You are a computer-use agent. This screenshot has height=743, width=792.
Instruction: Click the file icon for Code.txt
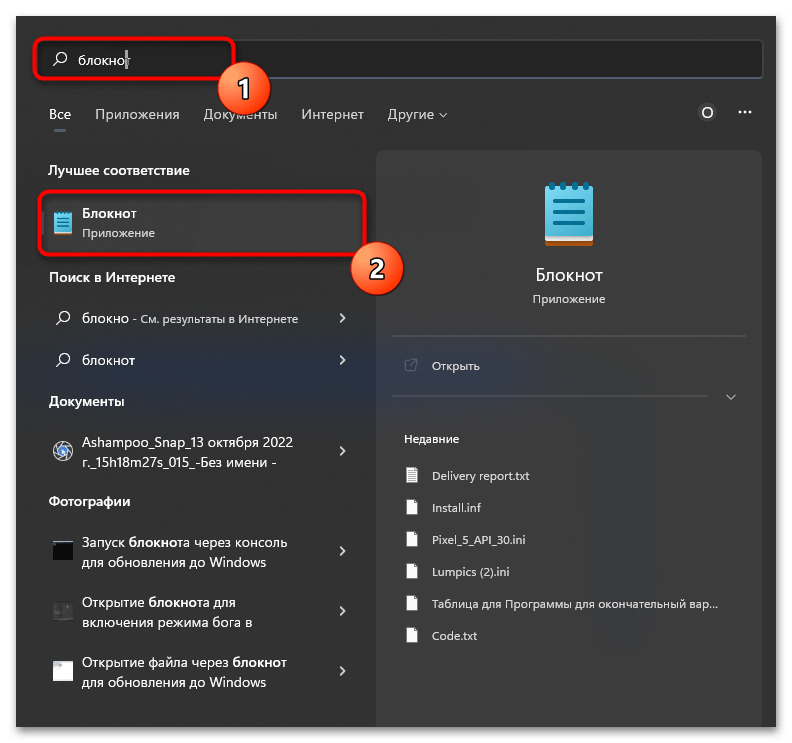coord(412,635)
